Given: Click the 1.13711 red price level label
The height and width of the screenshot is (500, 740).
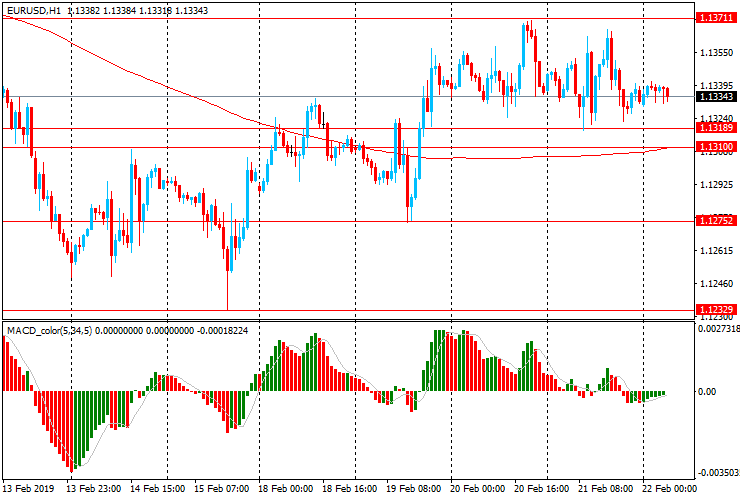Looking at the screenshot, I should (x=716, y=18).
